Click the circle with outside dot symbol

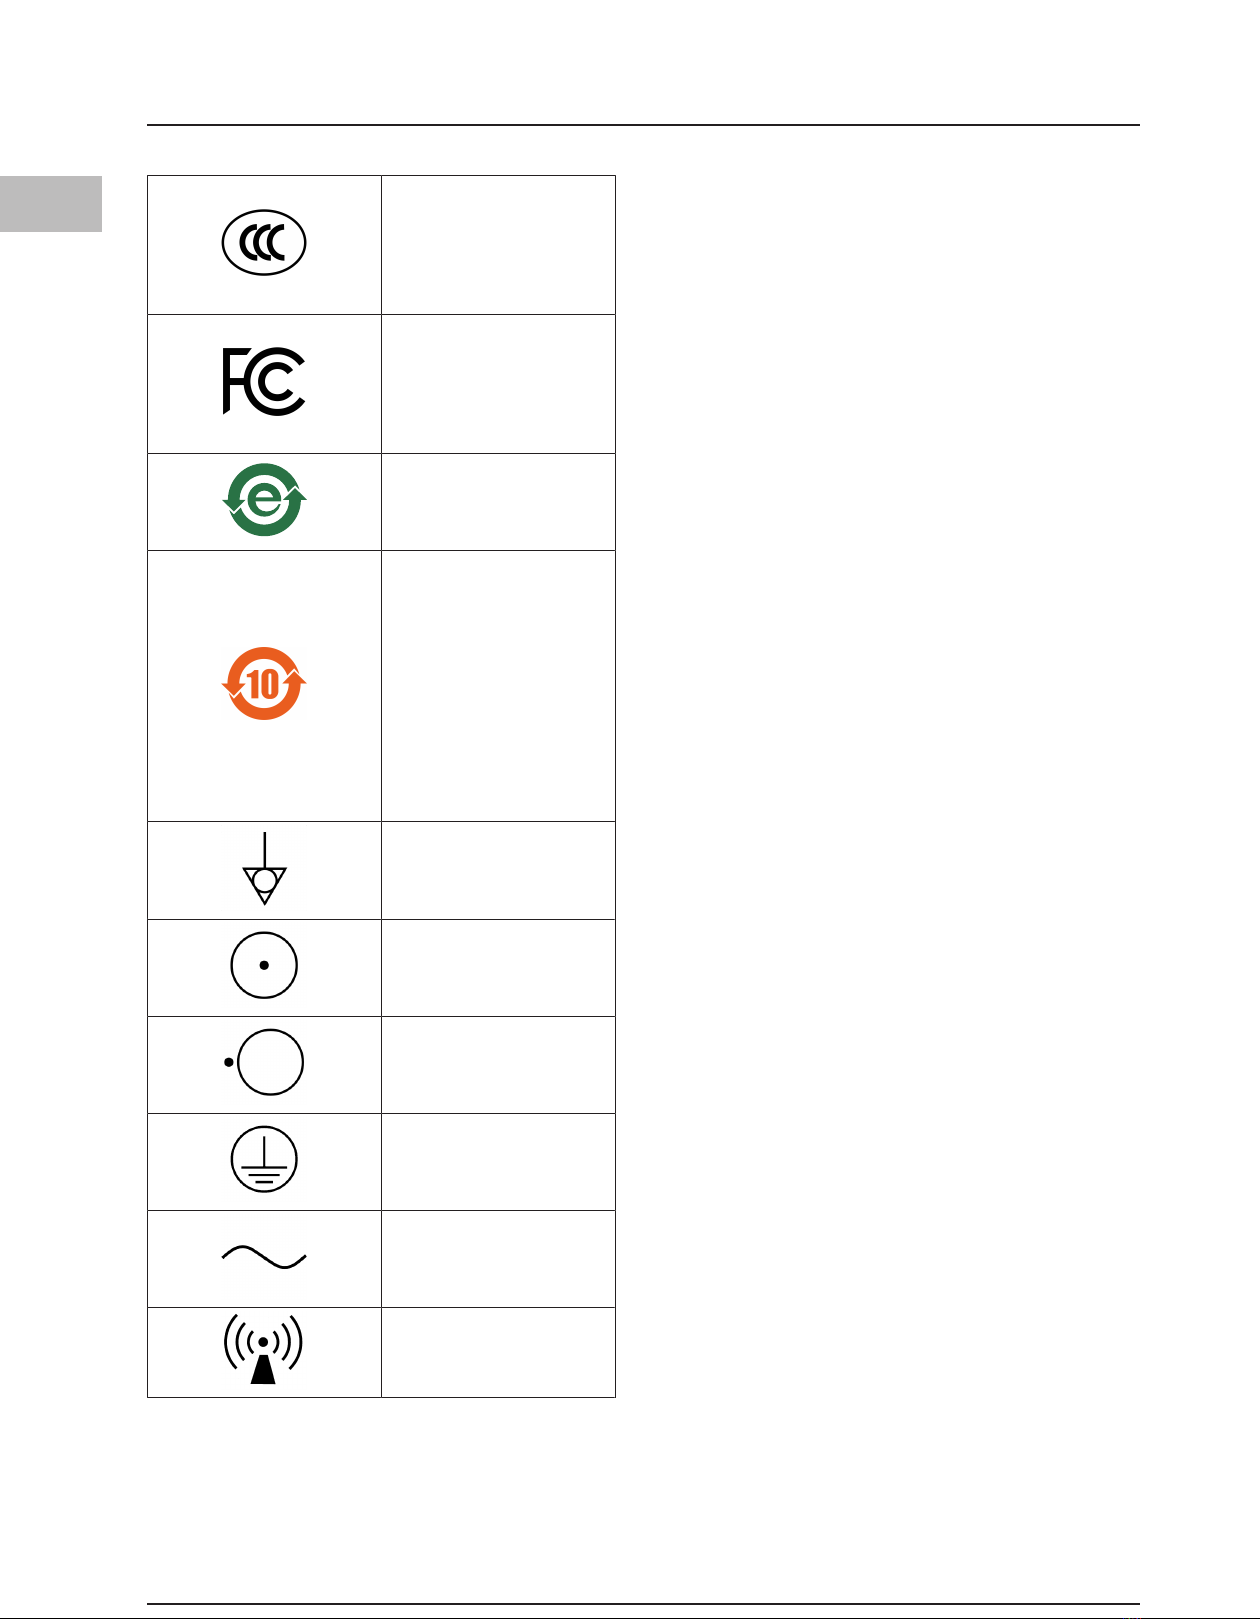pyautogui.click(x=264, y=1062)
